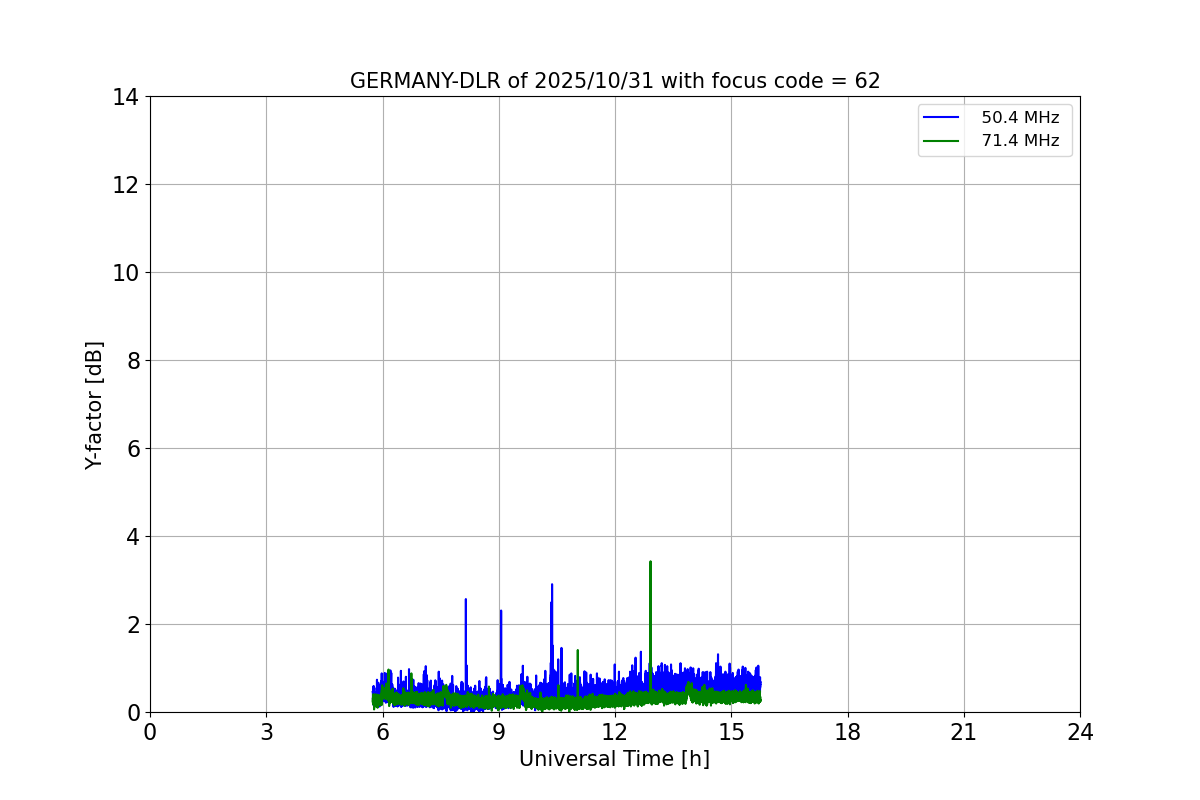
Task: Click the x-axis tick label "18"
Action: click(848, 732)
